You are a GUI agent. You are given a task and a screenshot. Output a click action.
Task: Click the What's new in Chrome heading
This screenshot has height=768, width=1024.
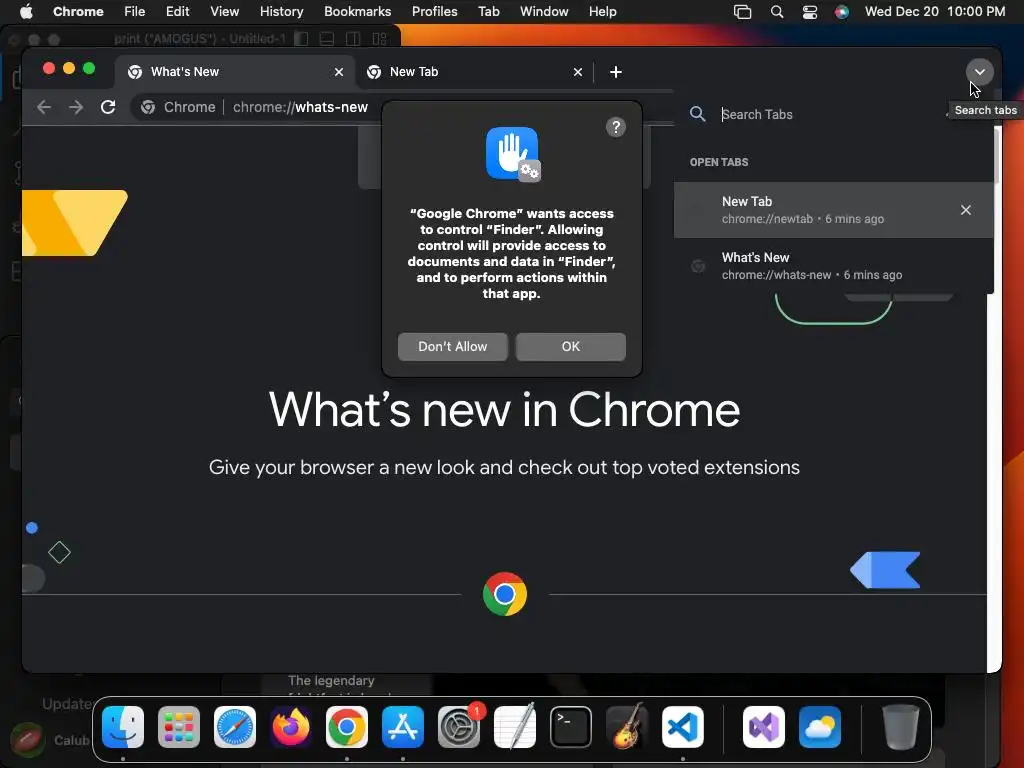point(504,410)
